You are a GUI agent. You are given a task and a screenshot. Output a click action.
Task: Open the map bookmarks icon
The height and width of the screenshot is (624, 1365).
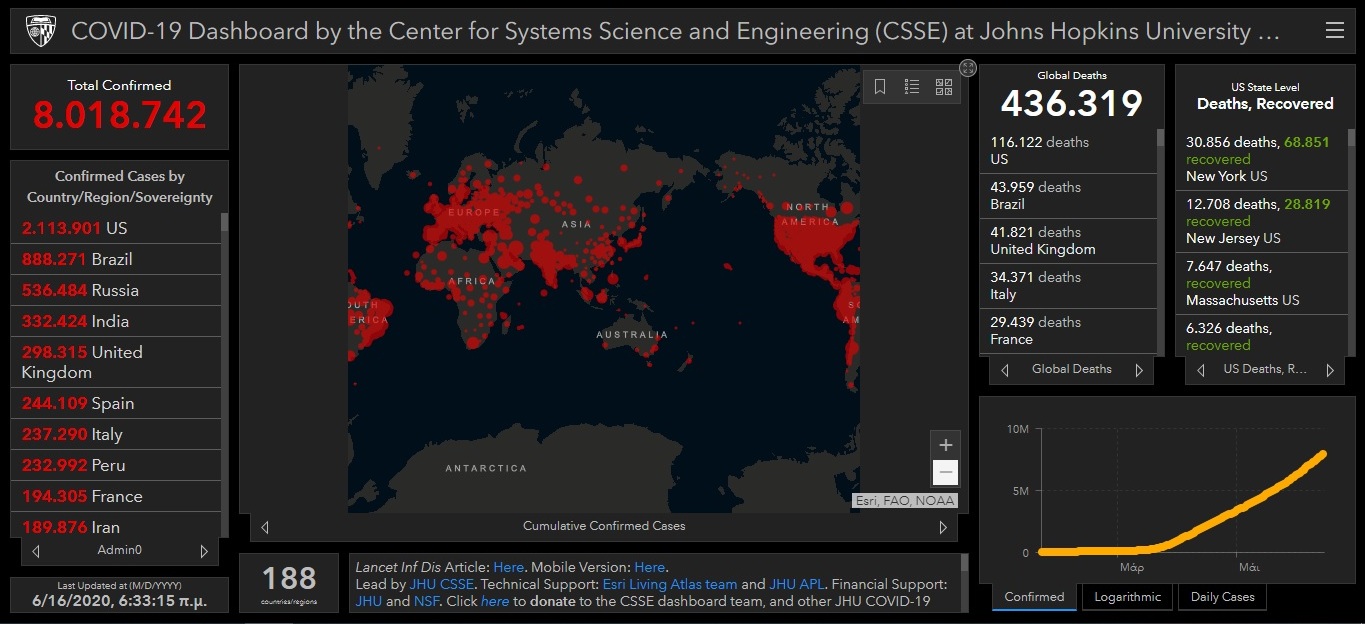pos(880,87)
